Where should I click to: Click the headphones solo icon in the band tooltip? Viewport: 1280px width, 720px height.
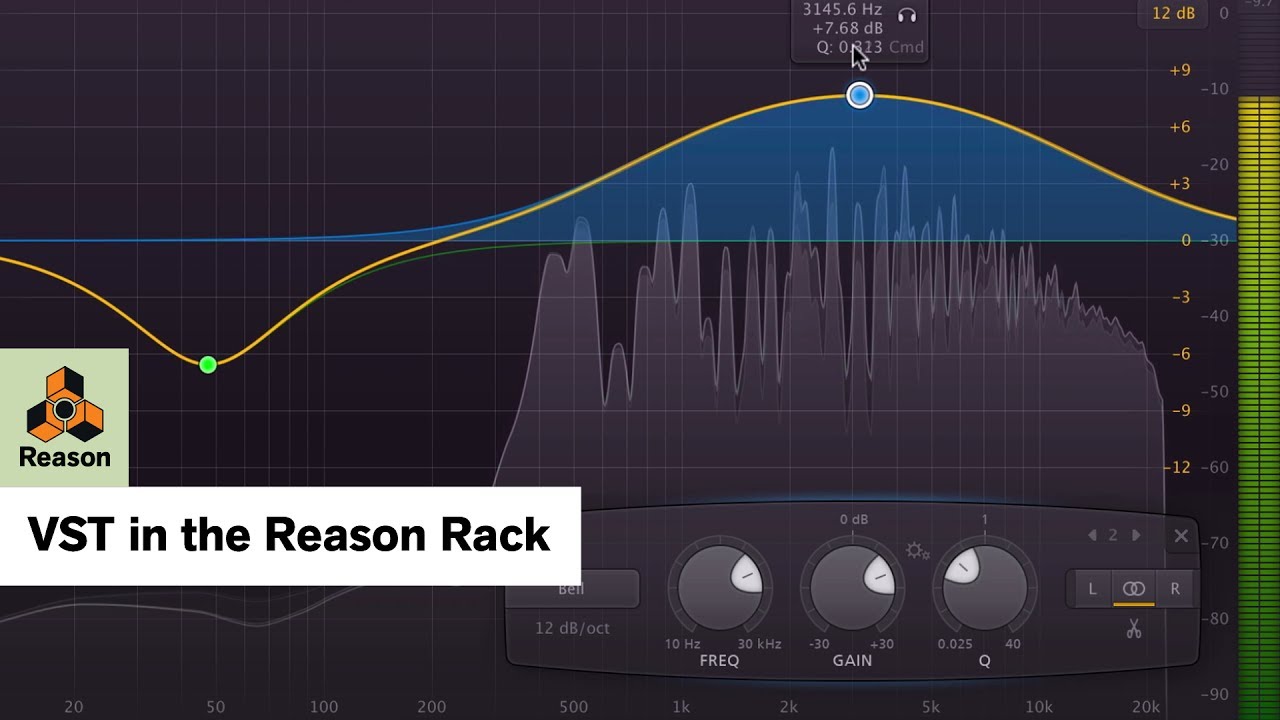click(907, 15)
